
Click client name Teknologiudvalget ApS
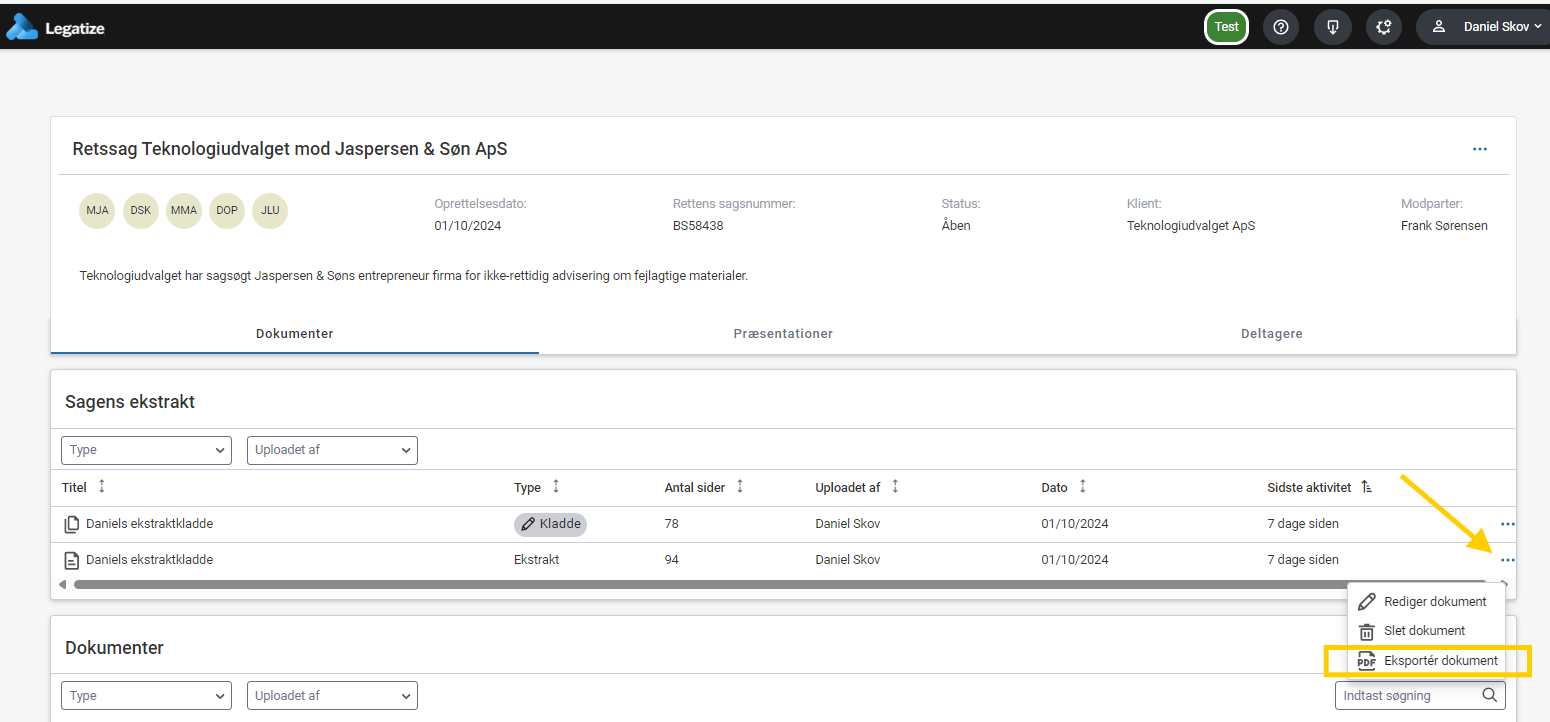pos(1191,226)
